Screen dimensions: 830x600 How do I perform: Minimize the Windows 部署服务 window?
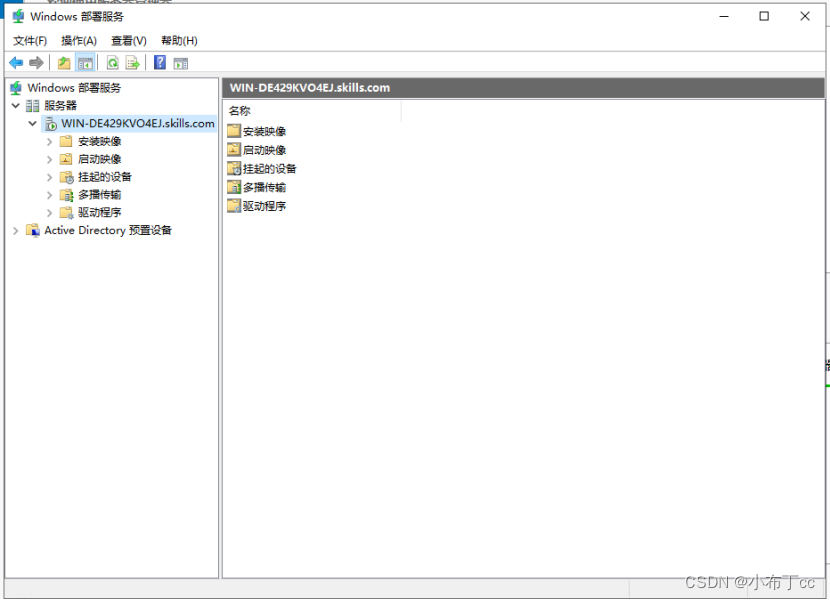pyautogui.click(x=724, y=16)
